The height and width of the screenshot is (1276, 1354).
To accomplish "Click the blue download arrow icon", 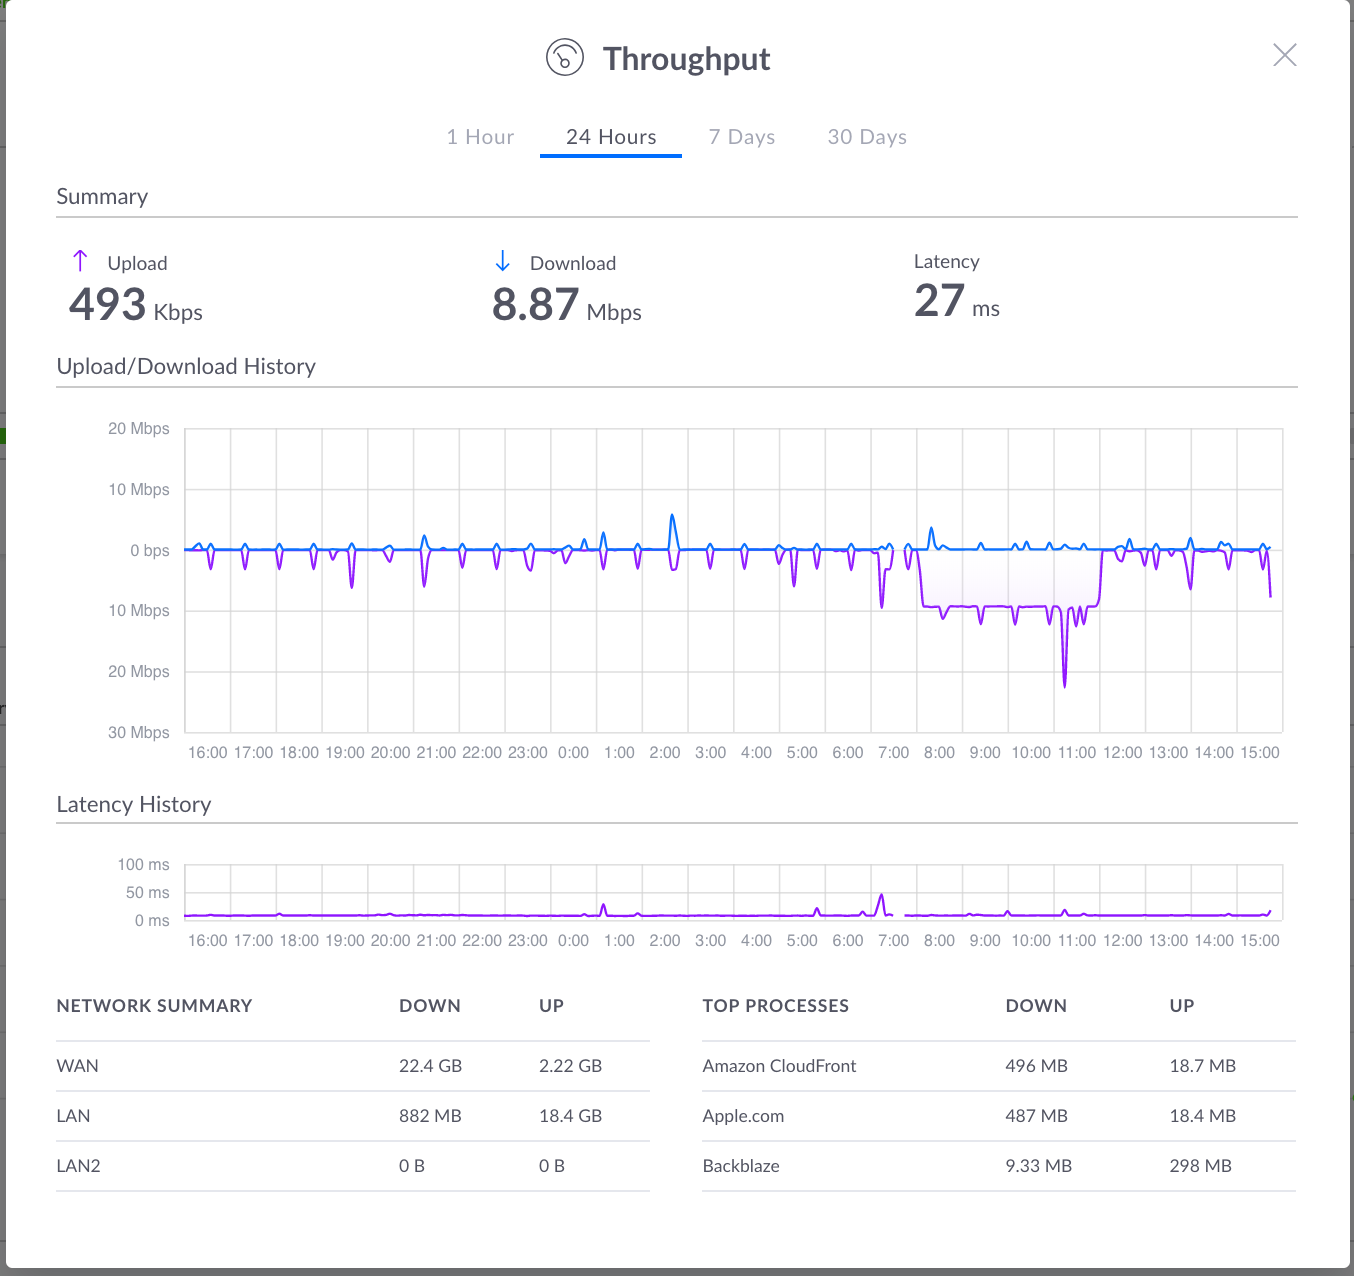I will point(503,262).
